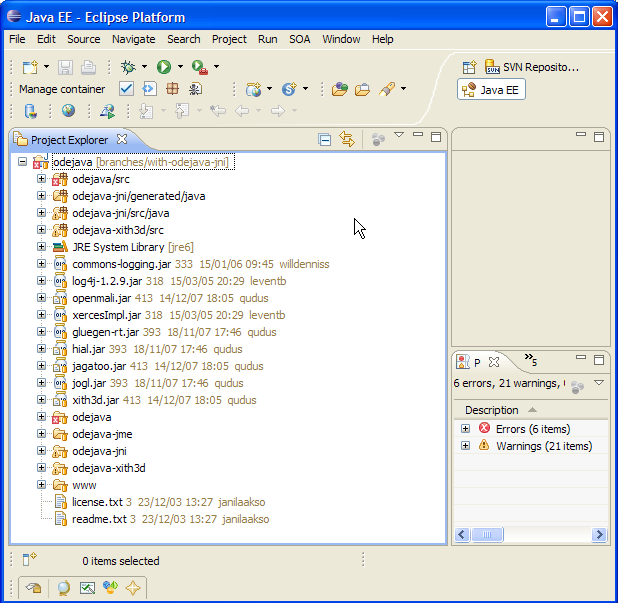Toggle the Manage container checkbox icon
The image size is (618, 603).
click(126, 89)
